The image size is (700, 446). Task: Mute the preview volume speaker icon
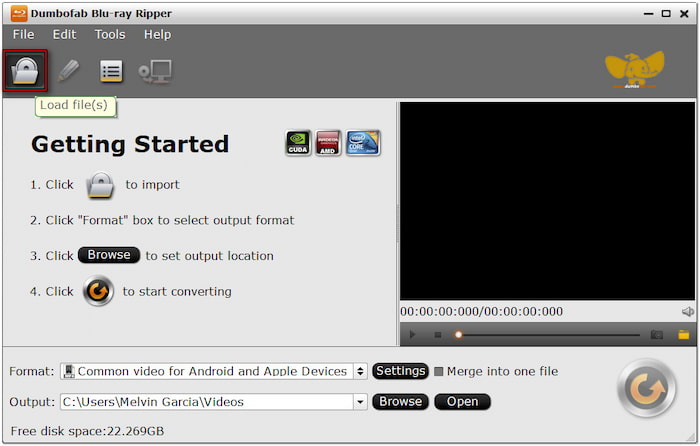tap(688, 311)
